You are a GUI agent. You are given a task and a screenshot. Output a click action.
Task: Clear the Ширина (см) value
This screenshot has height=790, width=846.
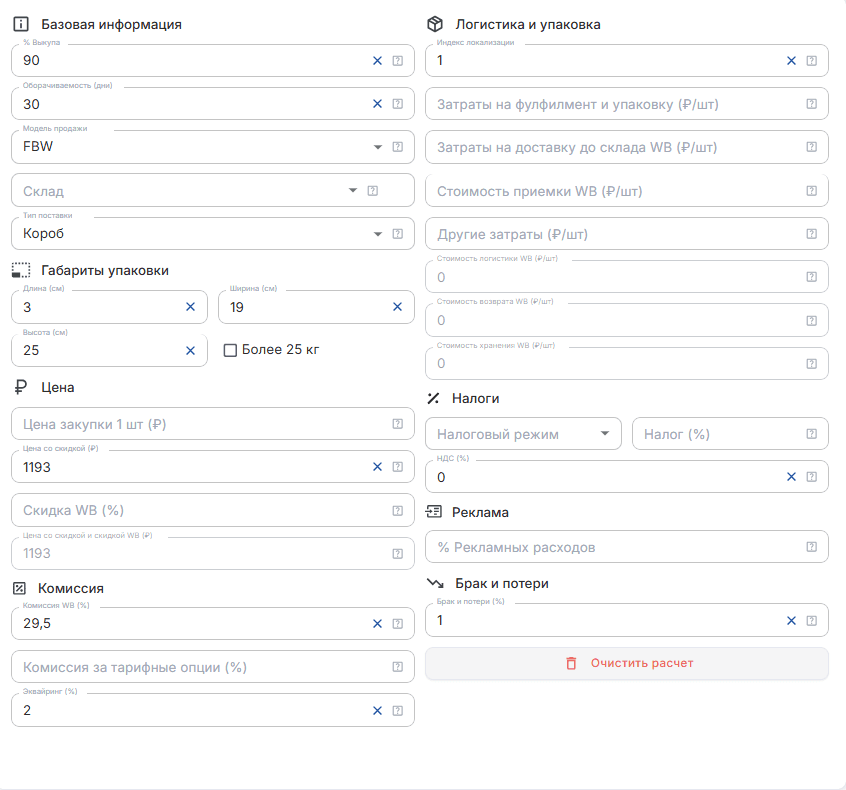398,307
